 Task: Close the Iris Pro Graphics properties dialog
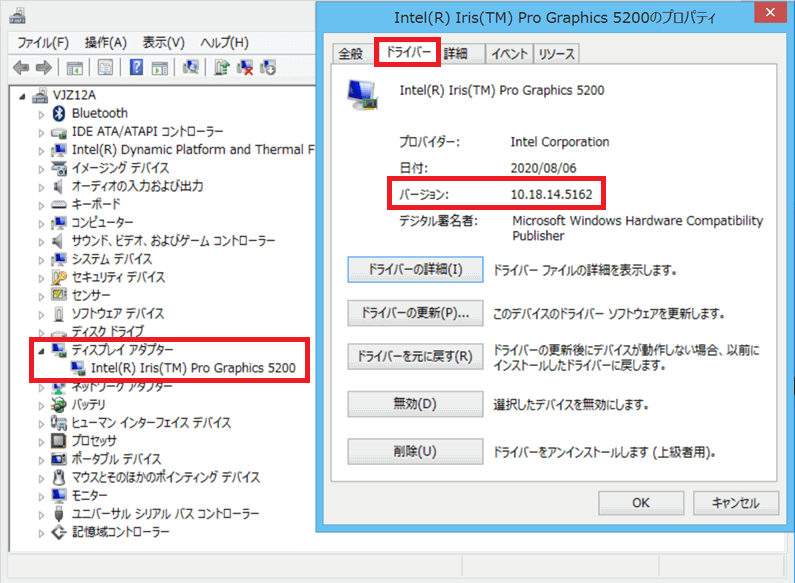770,13
